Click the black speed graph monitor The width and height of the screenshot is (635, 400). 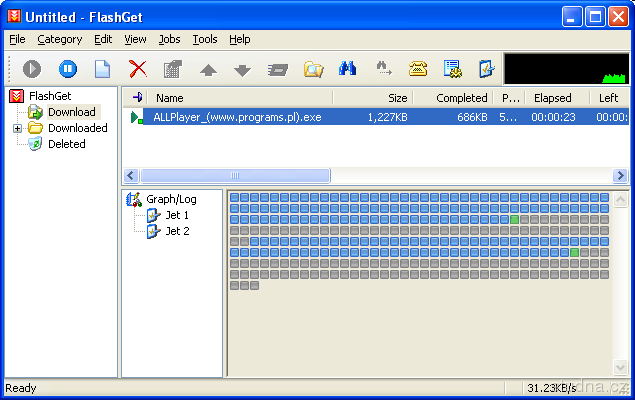coord(566,68)
